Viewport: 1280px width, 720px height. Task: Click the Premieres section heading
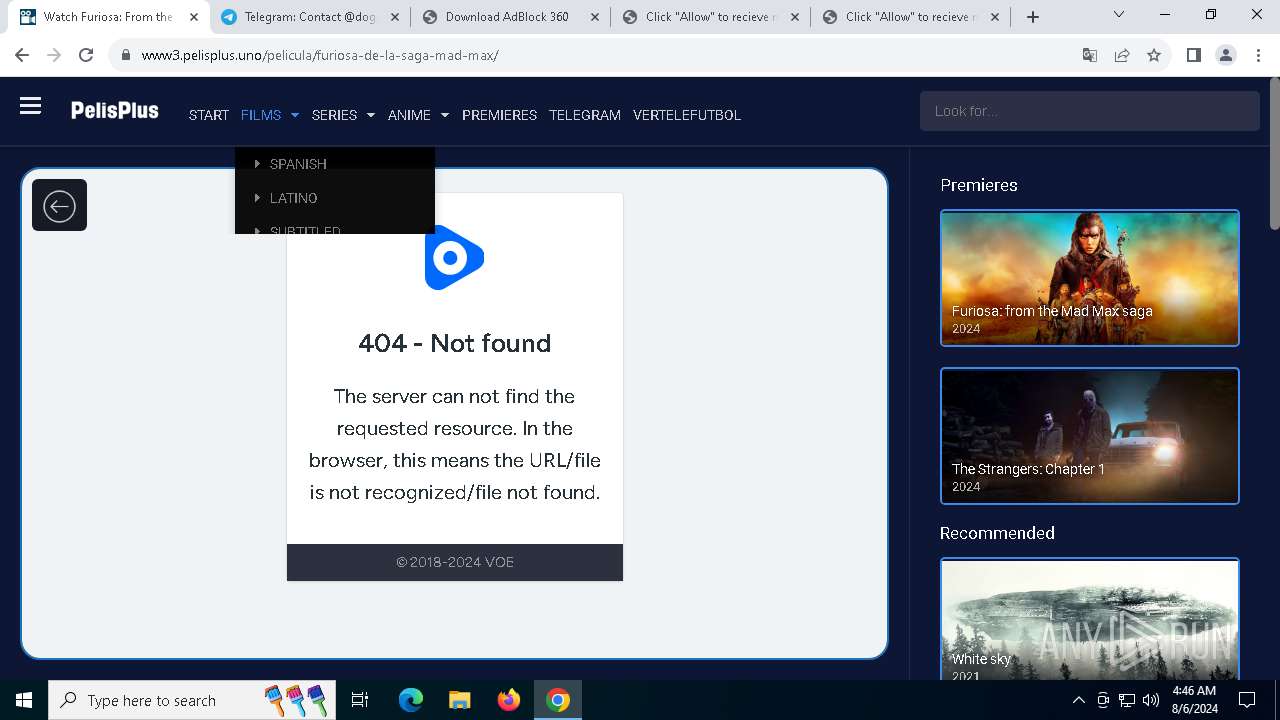coord(979,185)
